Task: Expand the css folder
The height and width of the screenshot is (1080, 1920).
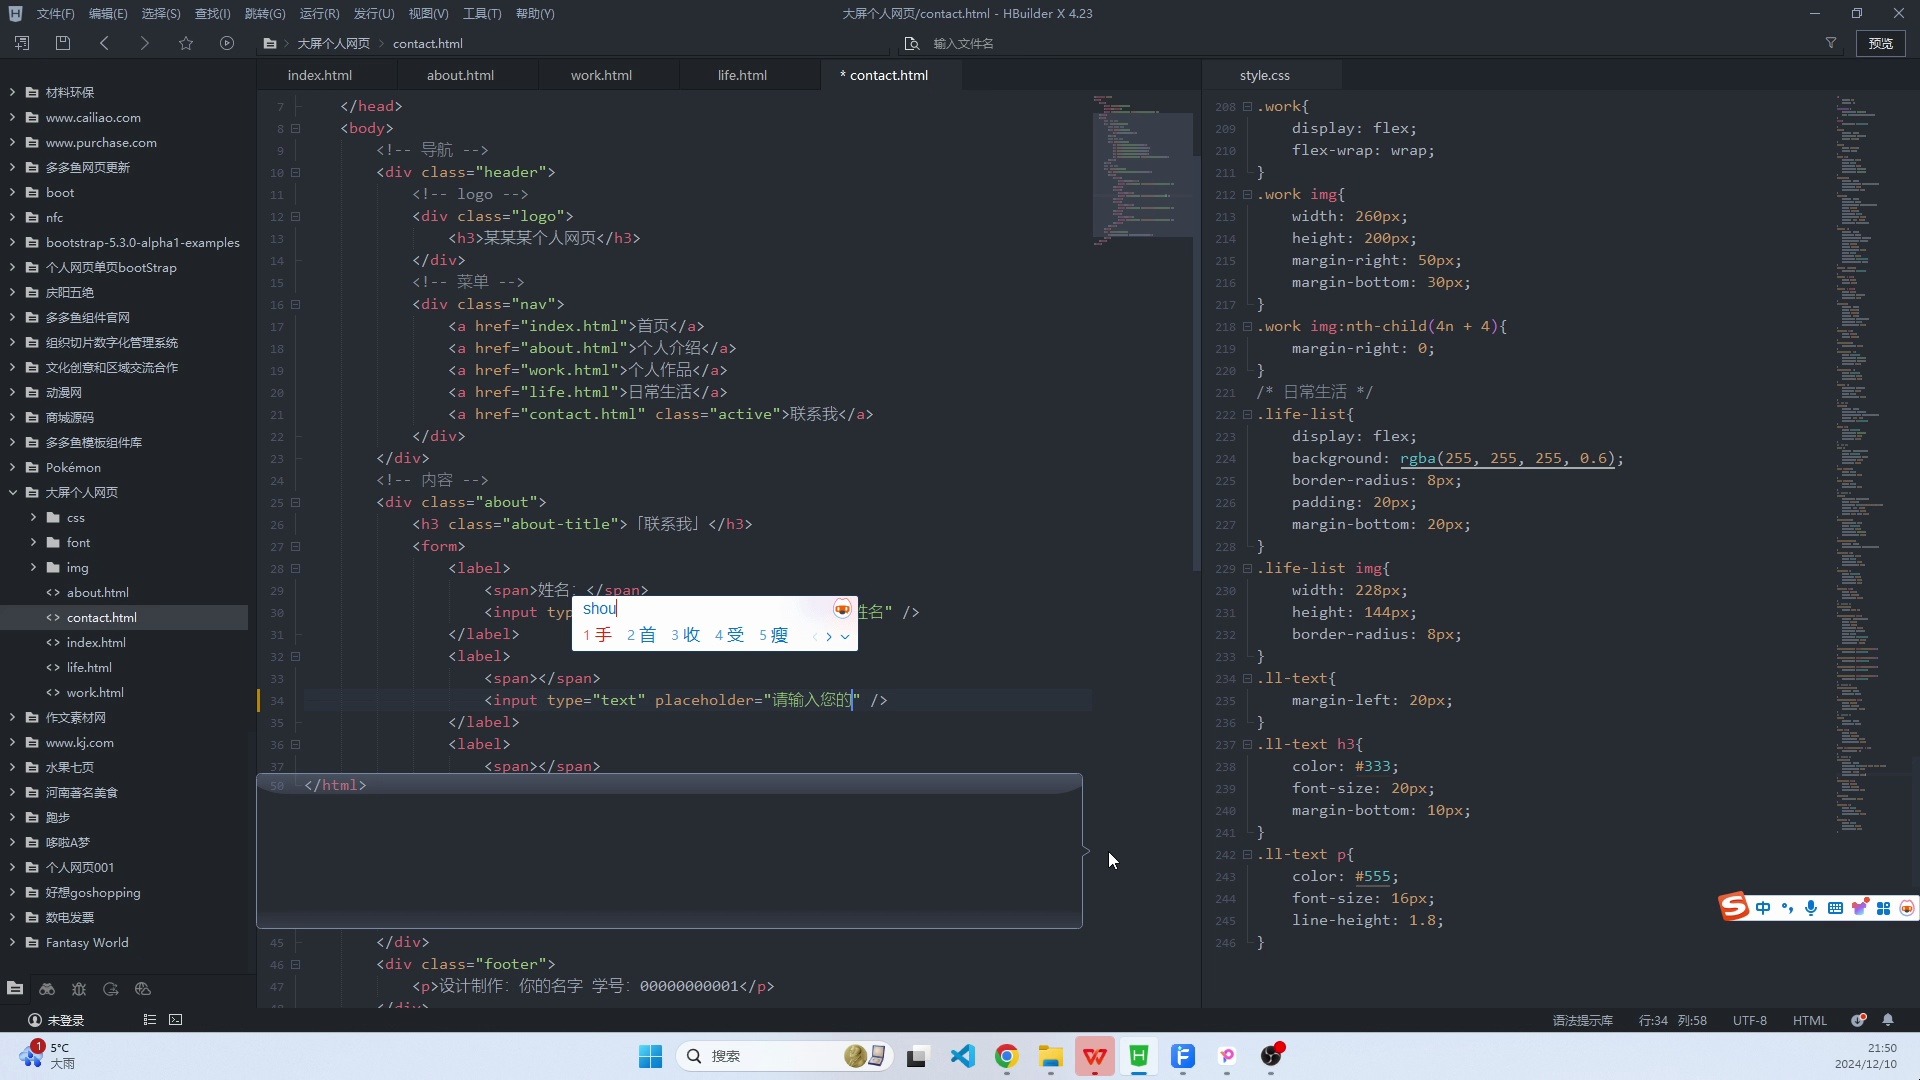Action: coord(33,517)
